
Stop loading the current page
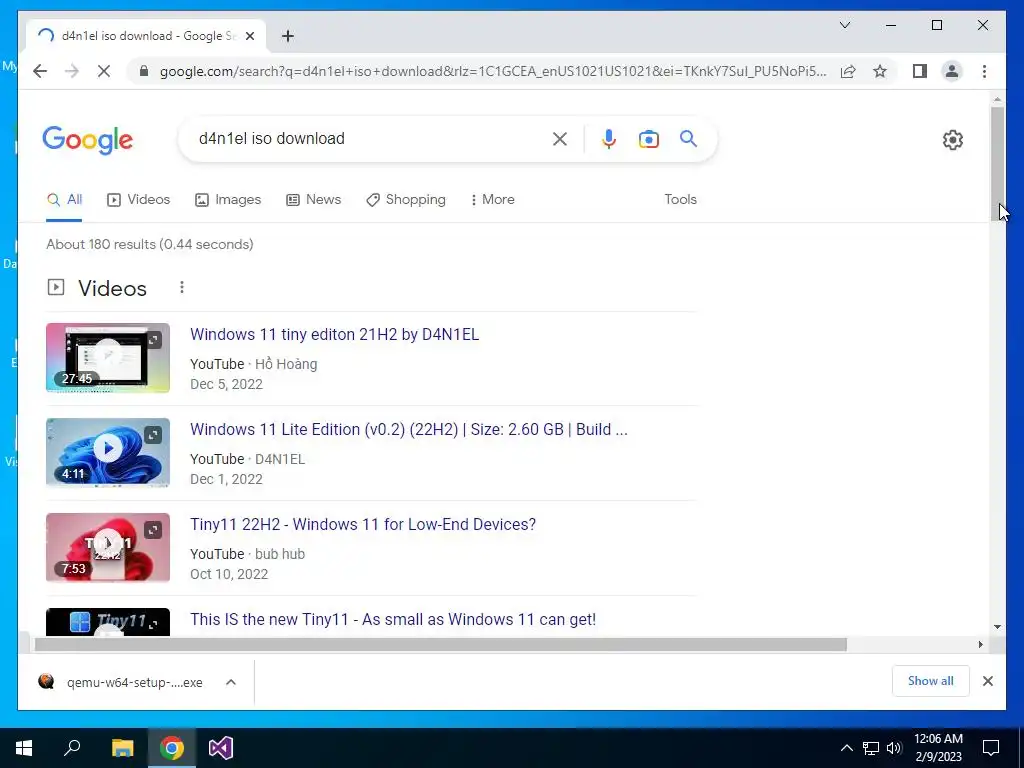[x=104, y=71]
